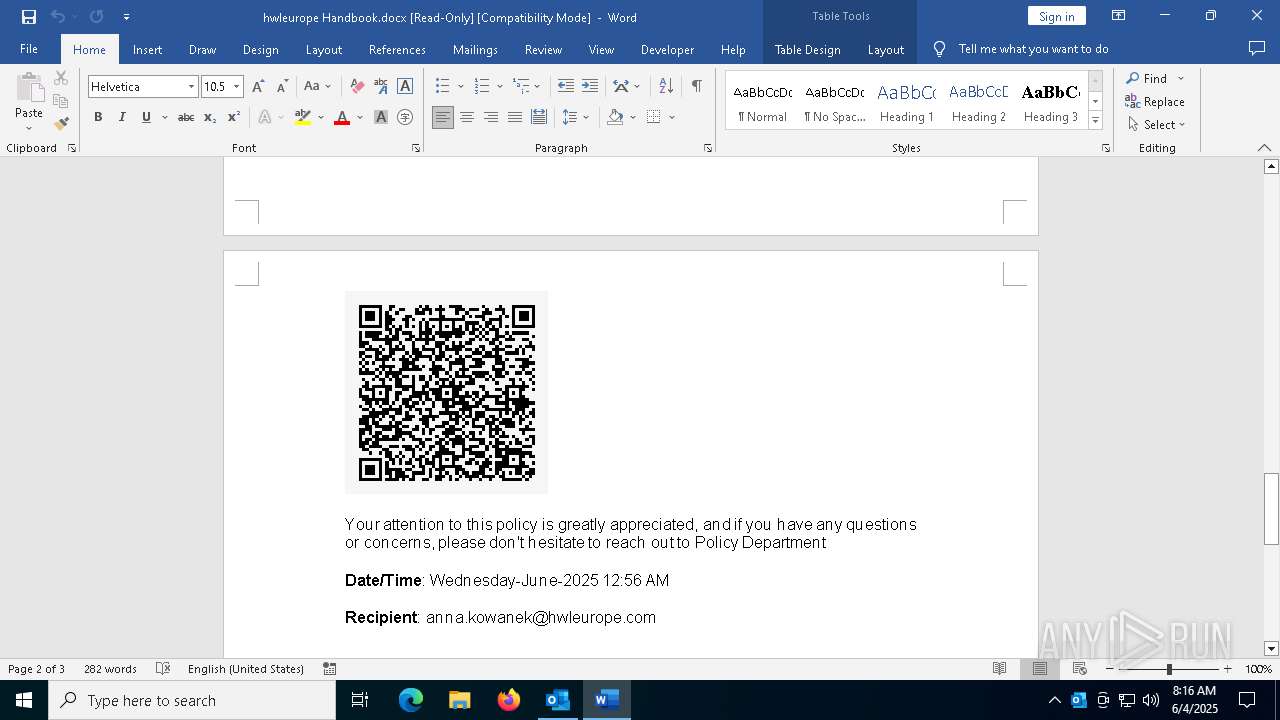Open Ribbon Display Options icon
Image resolution: width=1280 pixels, height=720 pixels.
tap(1119, 16)
